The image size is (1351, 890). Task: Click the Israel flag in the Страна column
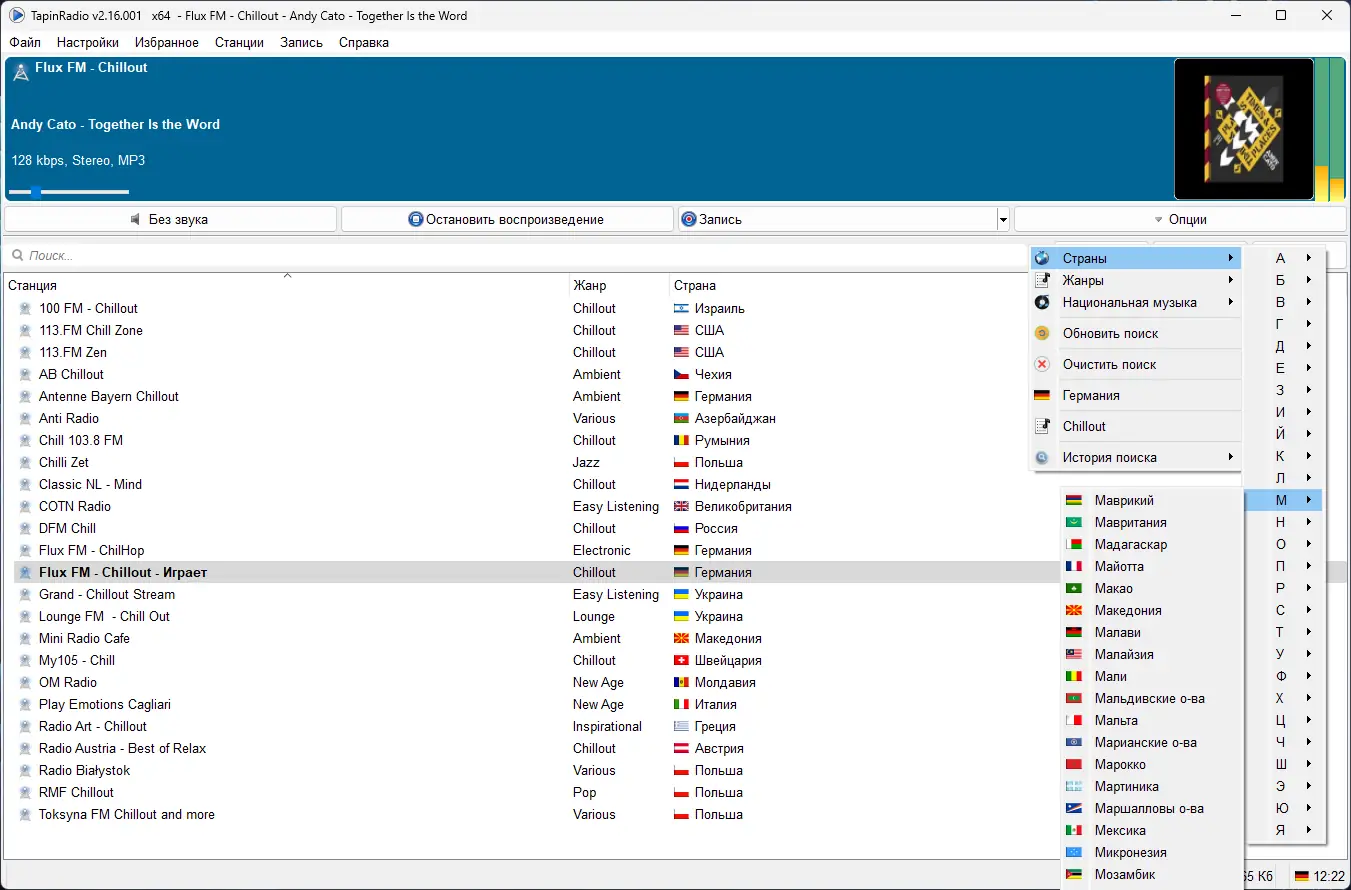pyautogui.click(x=682, y=308)
